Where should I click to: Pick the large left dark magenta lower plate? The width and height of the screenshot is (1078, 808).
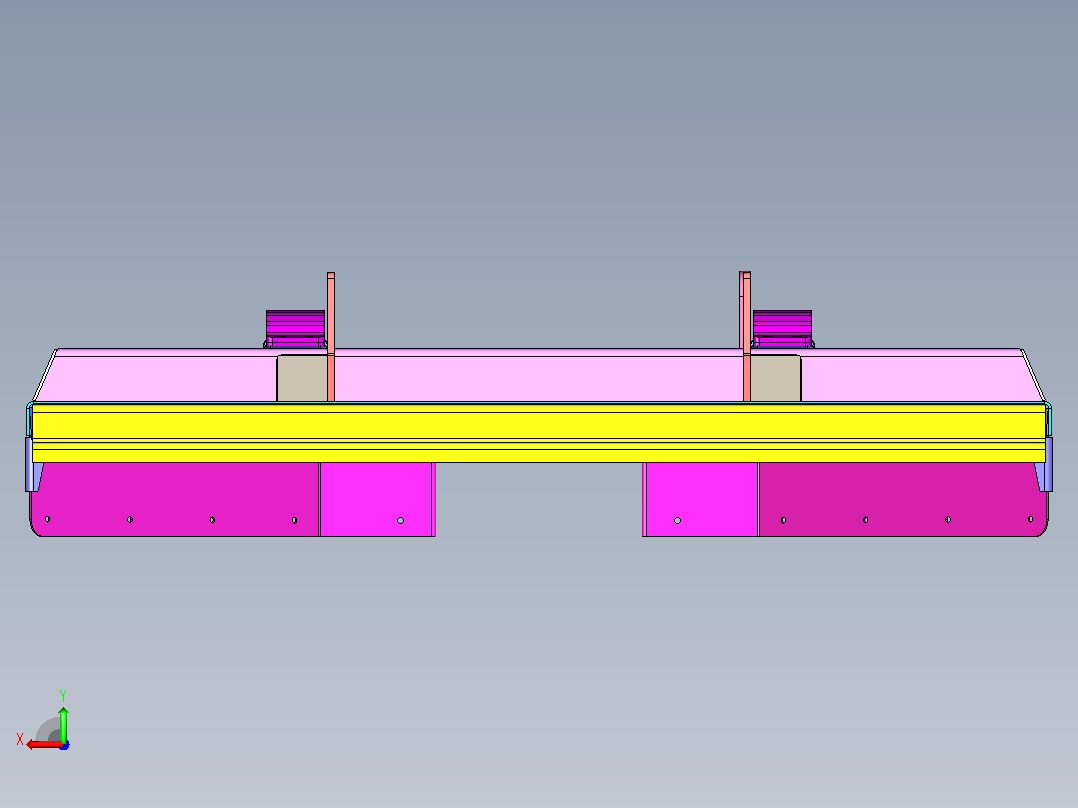[x=175, y=499]
